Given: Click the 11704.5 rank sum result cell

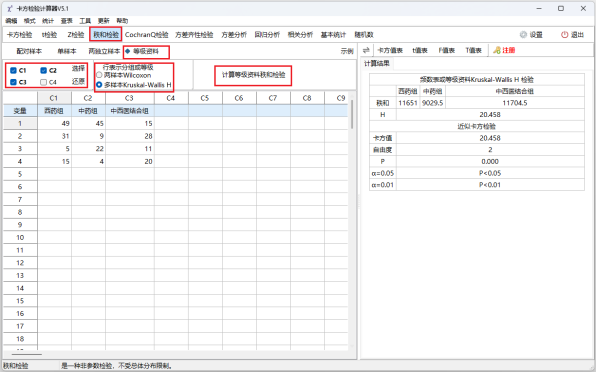Looking at the screenshot, I should click(x=515, y=103).
